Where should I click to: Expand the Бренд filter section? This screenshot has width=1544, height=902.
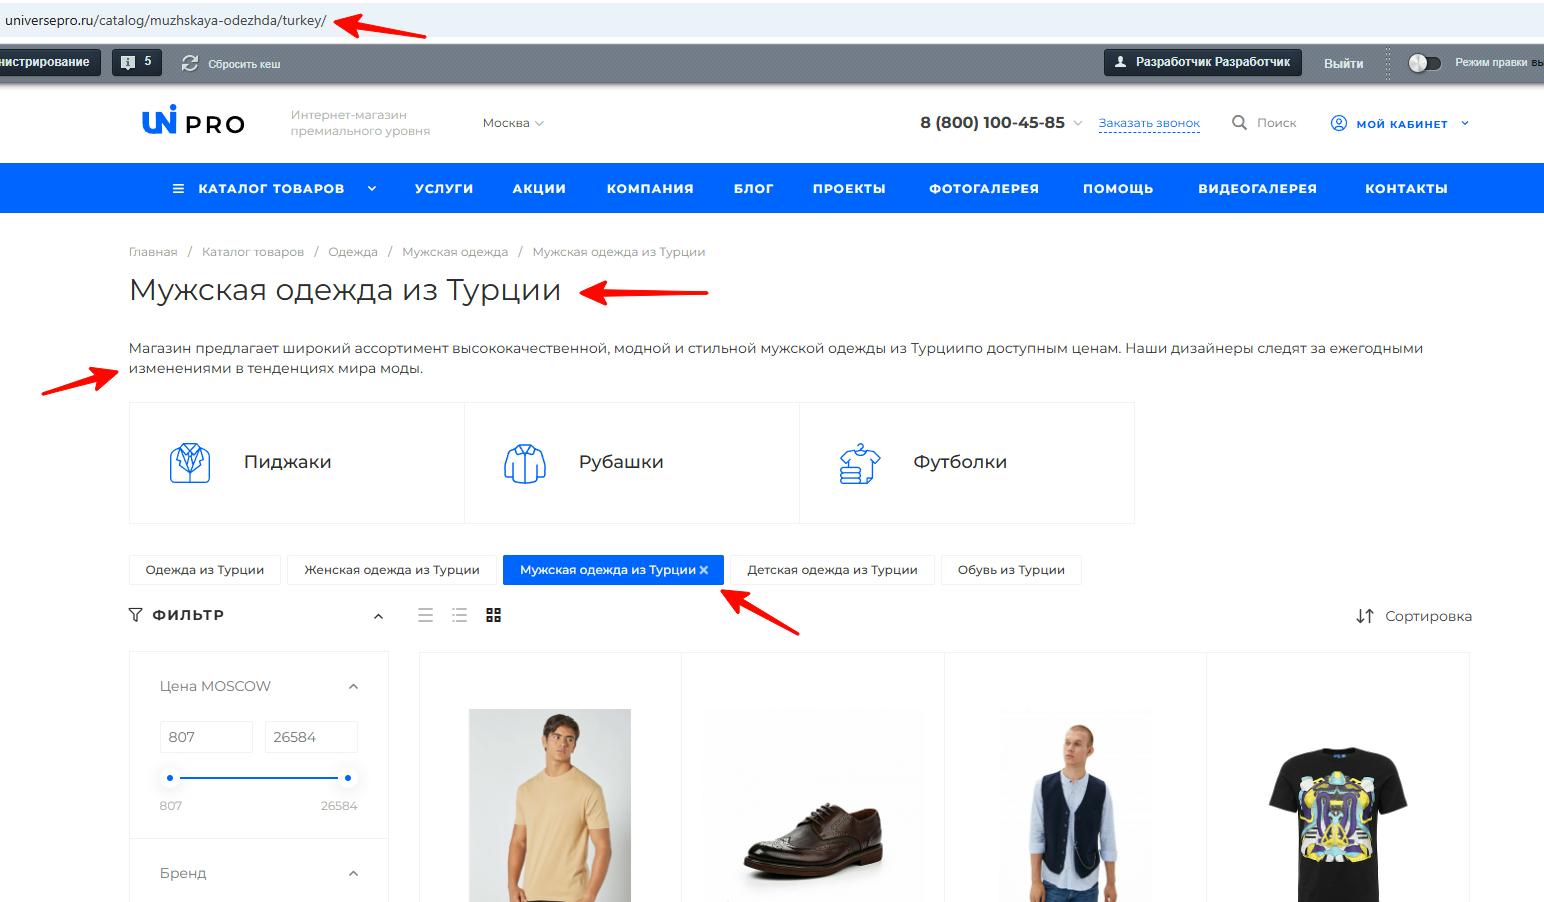(x=353, y=872)
